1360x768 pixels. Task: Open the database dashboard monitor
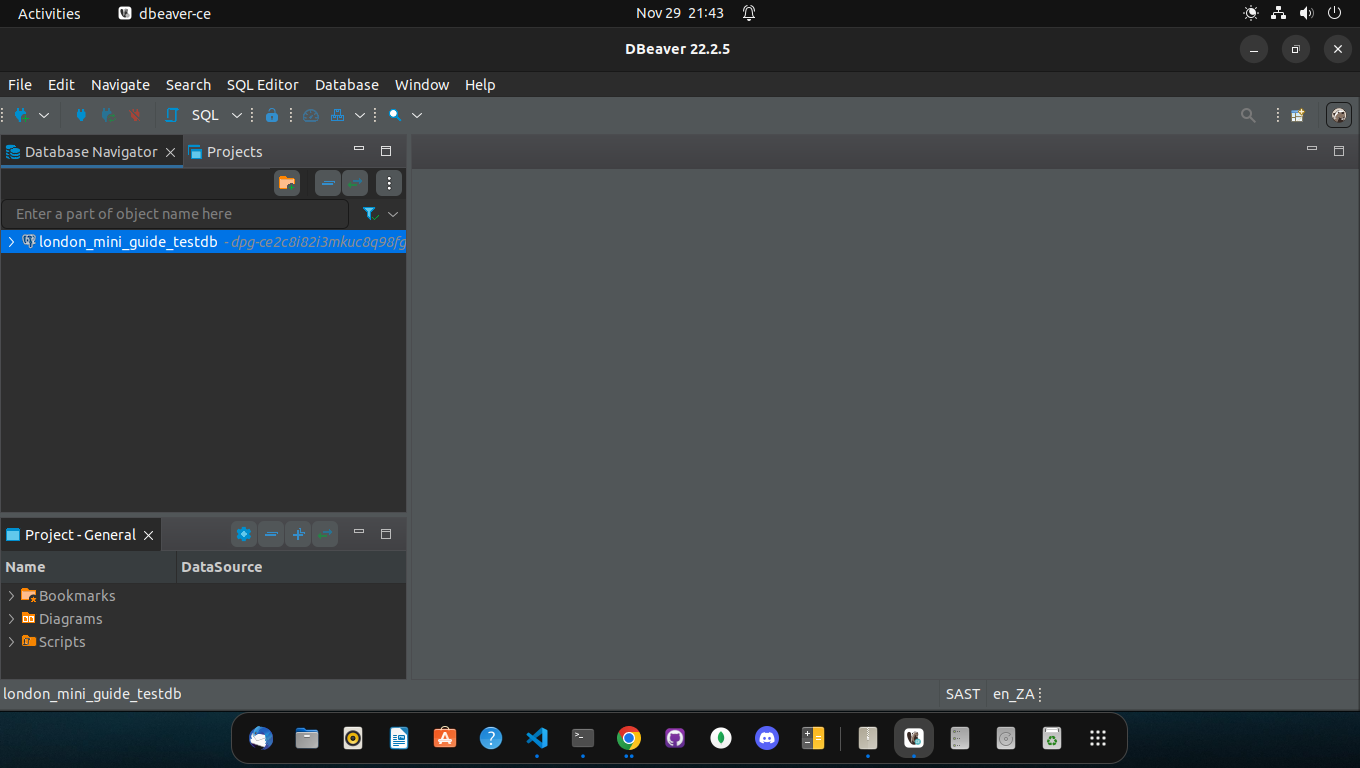coord(310,114)
